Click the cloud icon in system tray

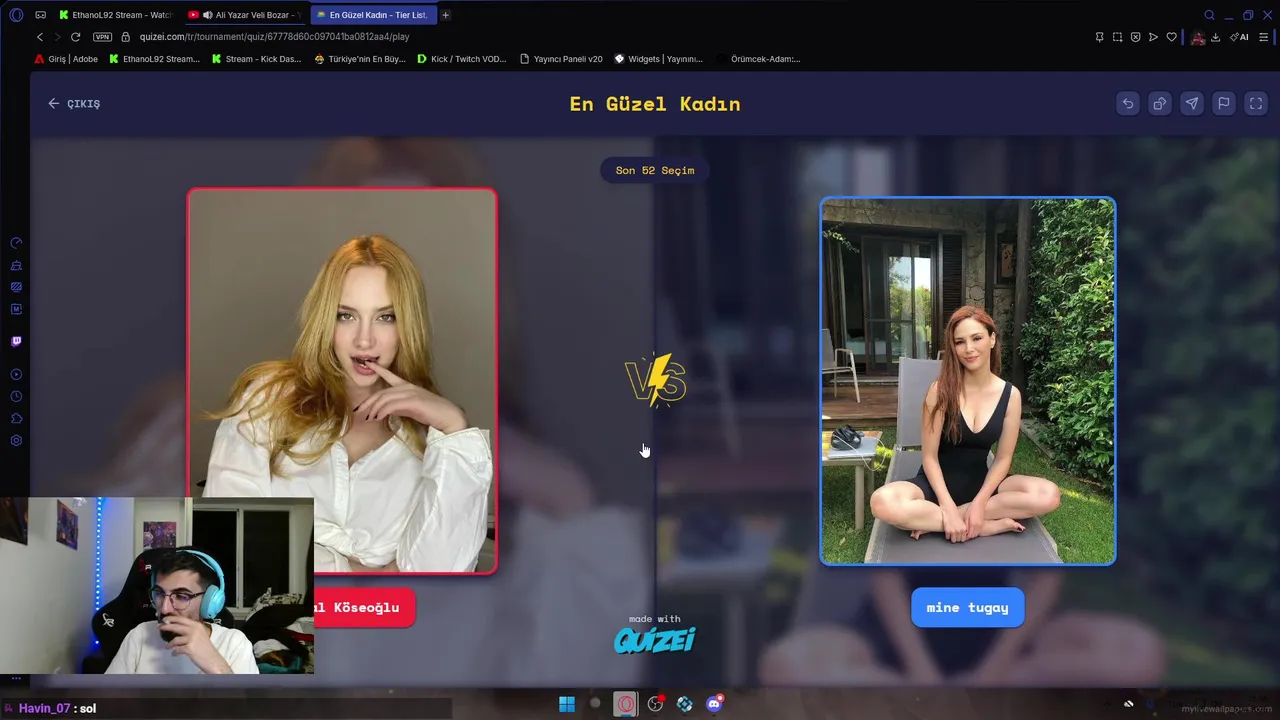tap(1129, 704)
